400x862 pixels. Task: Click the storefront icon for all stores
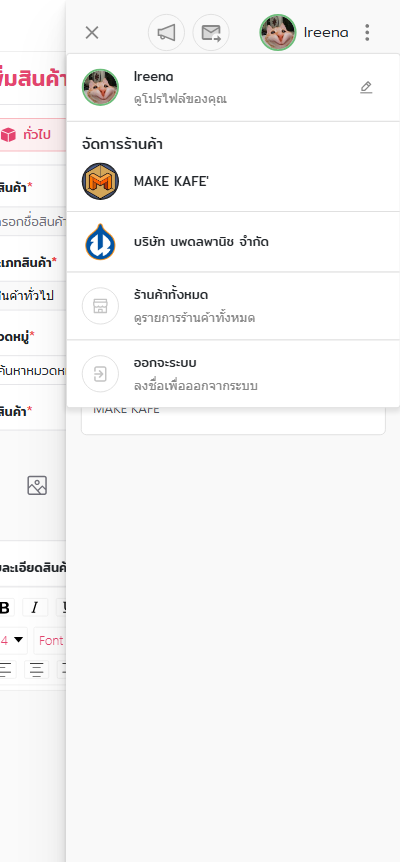(x=101, y=306)
